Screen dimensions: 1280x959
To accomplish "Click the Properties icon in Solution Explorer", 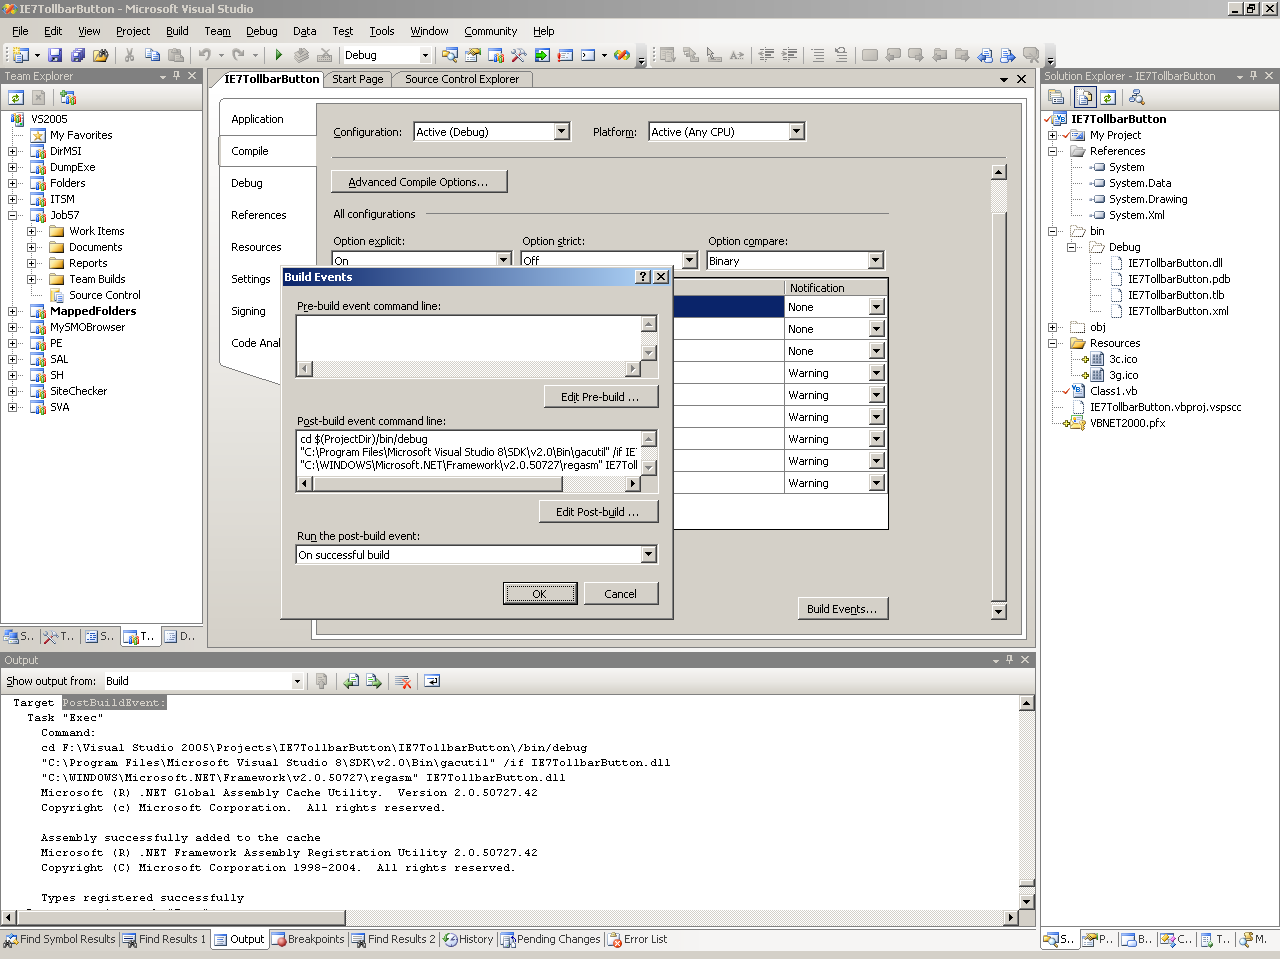I will pos(1056,97).
